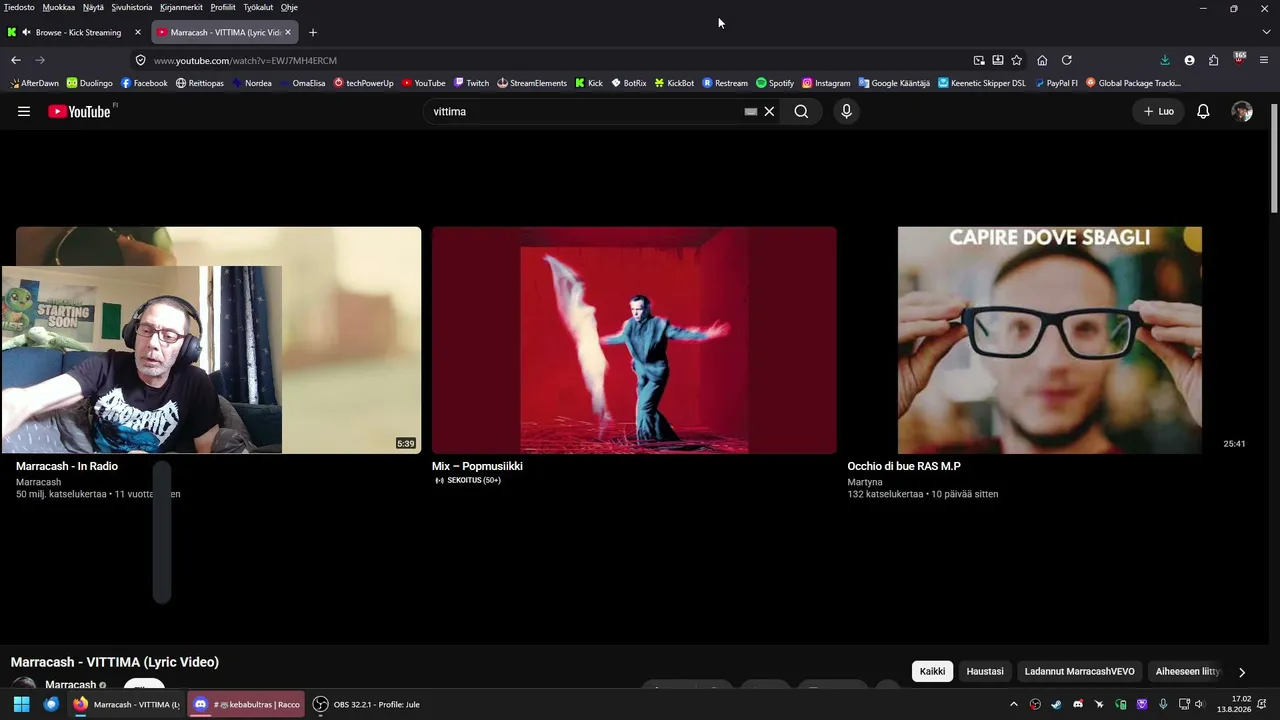
Task: Click the install app icon in address bar
Action: (x=998, y=60)
